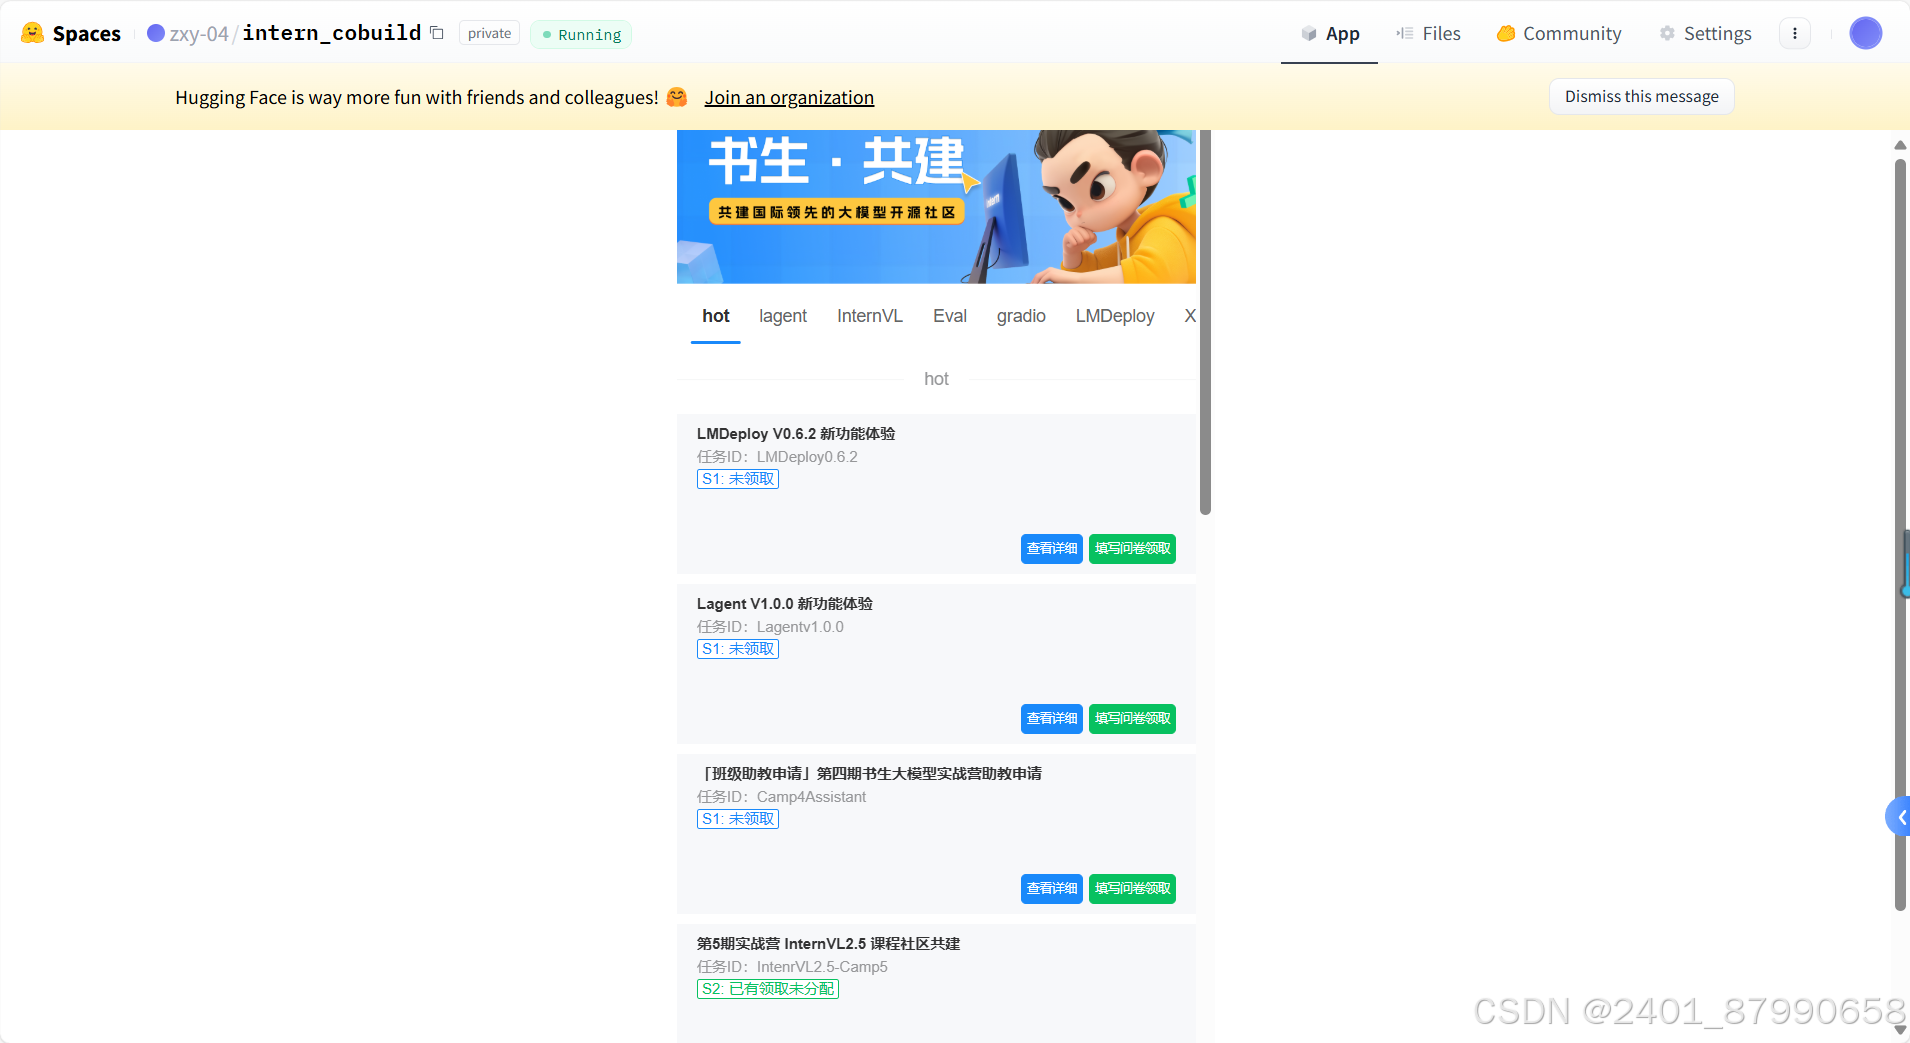The image size is (1910, 1043).
Task: Open the LMDeploy category tab
Action: [1115, 316]
